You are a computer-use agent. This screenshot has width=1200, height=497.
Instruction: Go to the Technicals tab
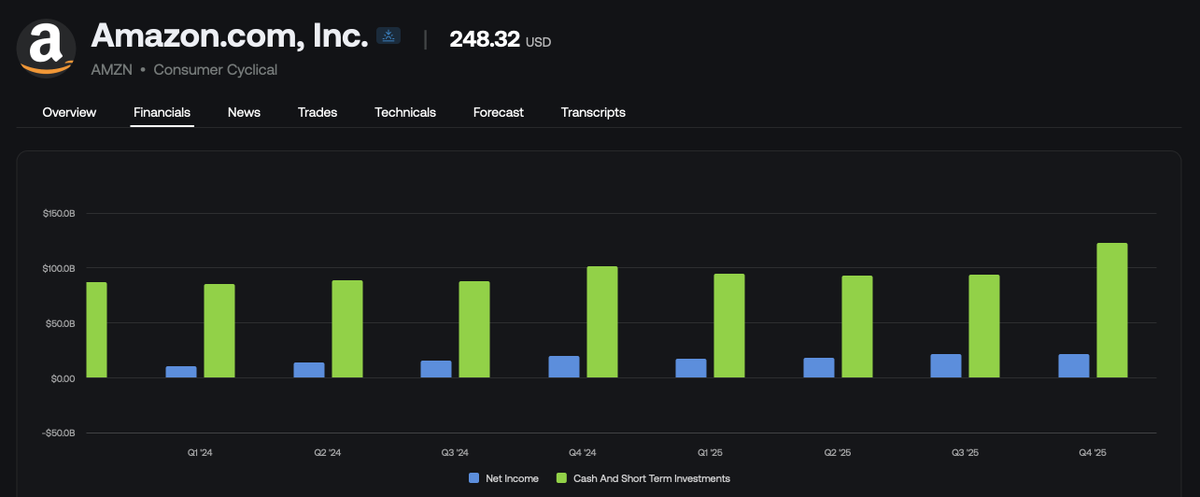[x=405, y=112]
